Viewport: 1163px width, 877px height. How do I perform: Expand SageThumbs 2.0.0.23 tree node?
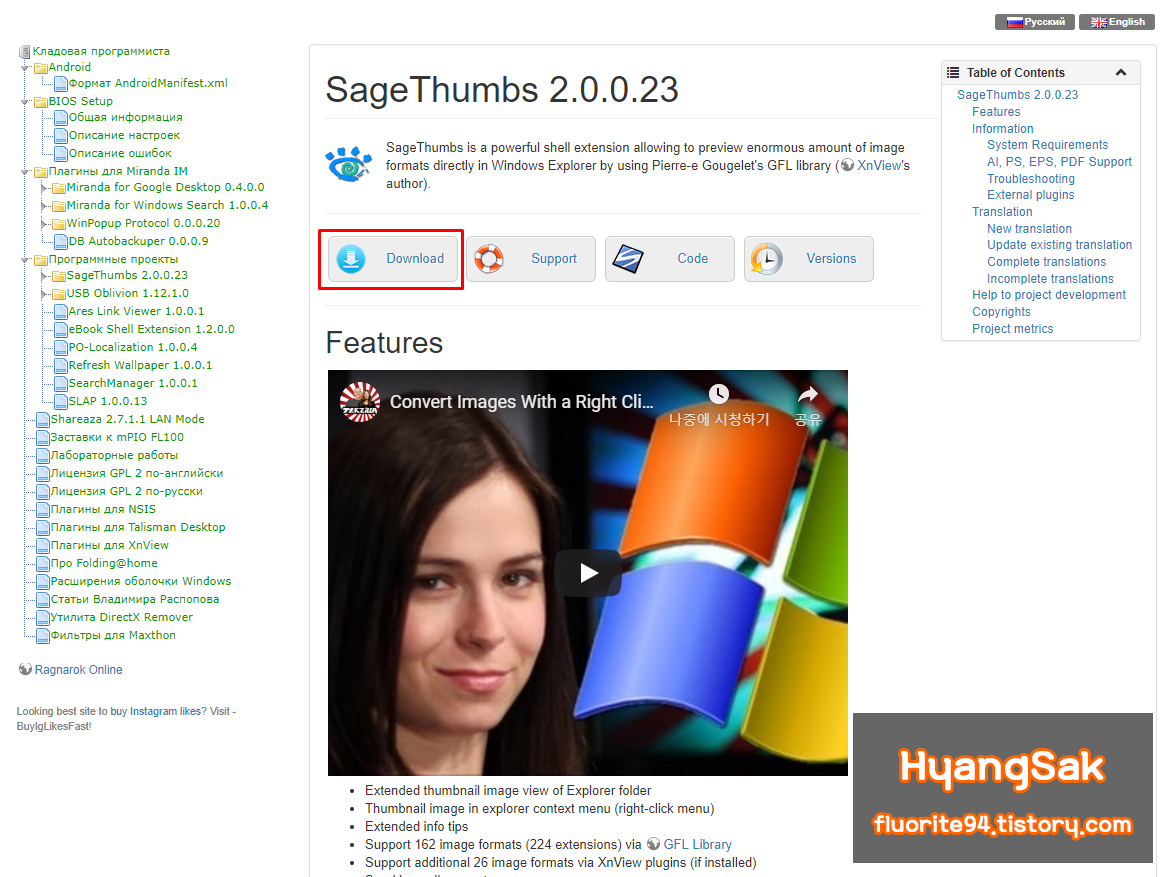tap(44, 276)
